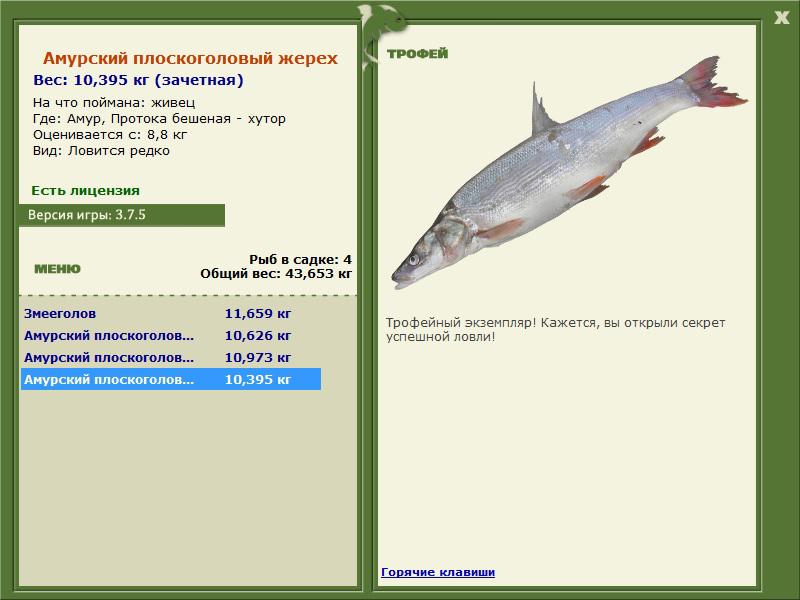This screenshot has height=600, width=800.
Task: Open the МЕНЮ menu
Action: click(x=58, y=269)
